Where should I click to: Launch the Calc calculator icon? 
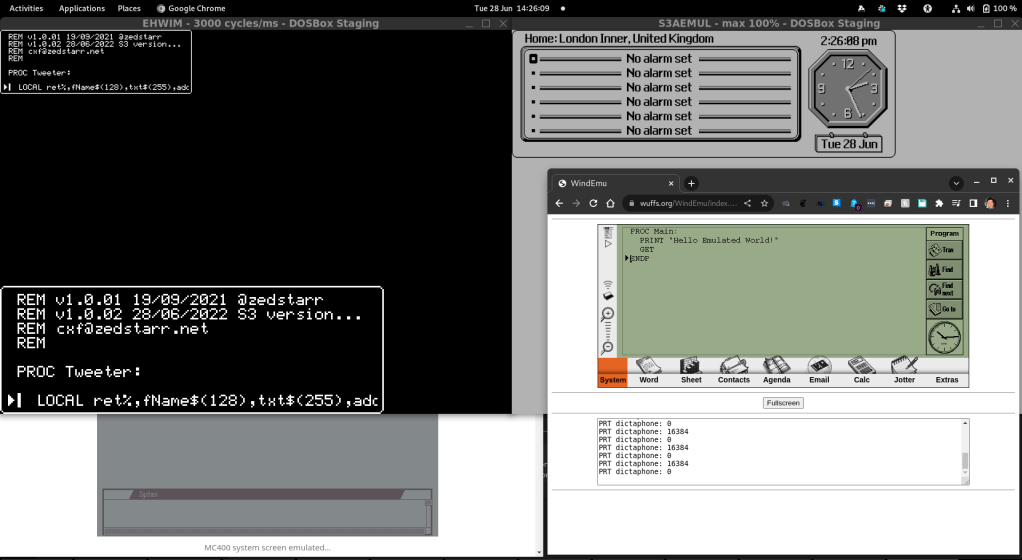pos(861,371)
